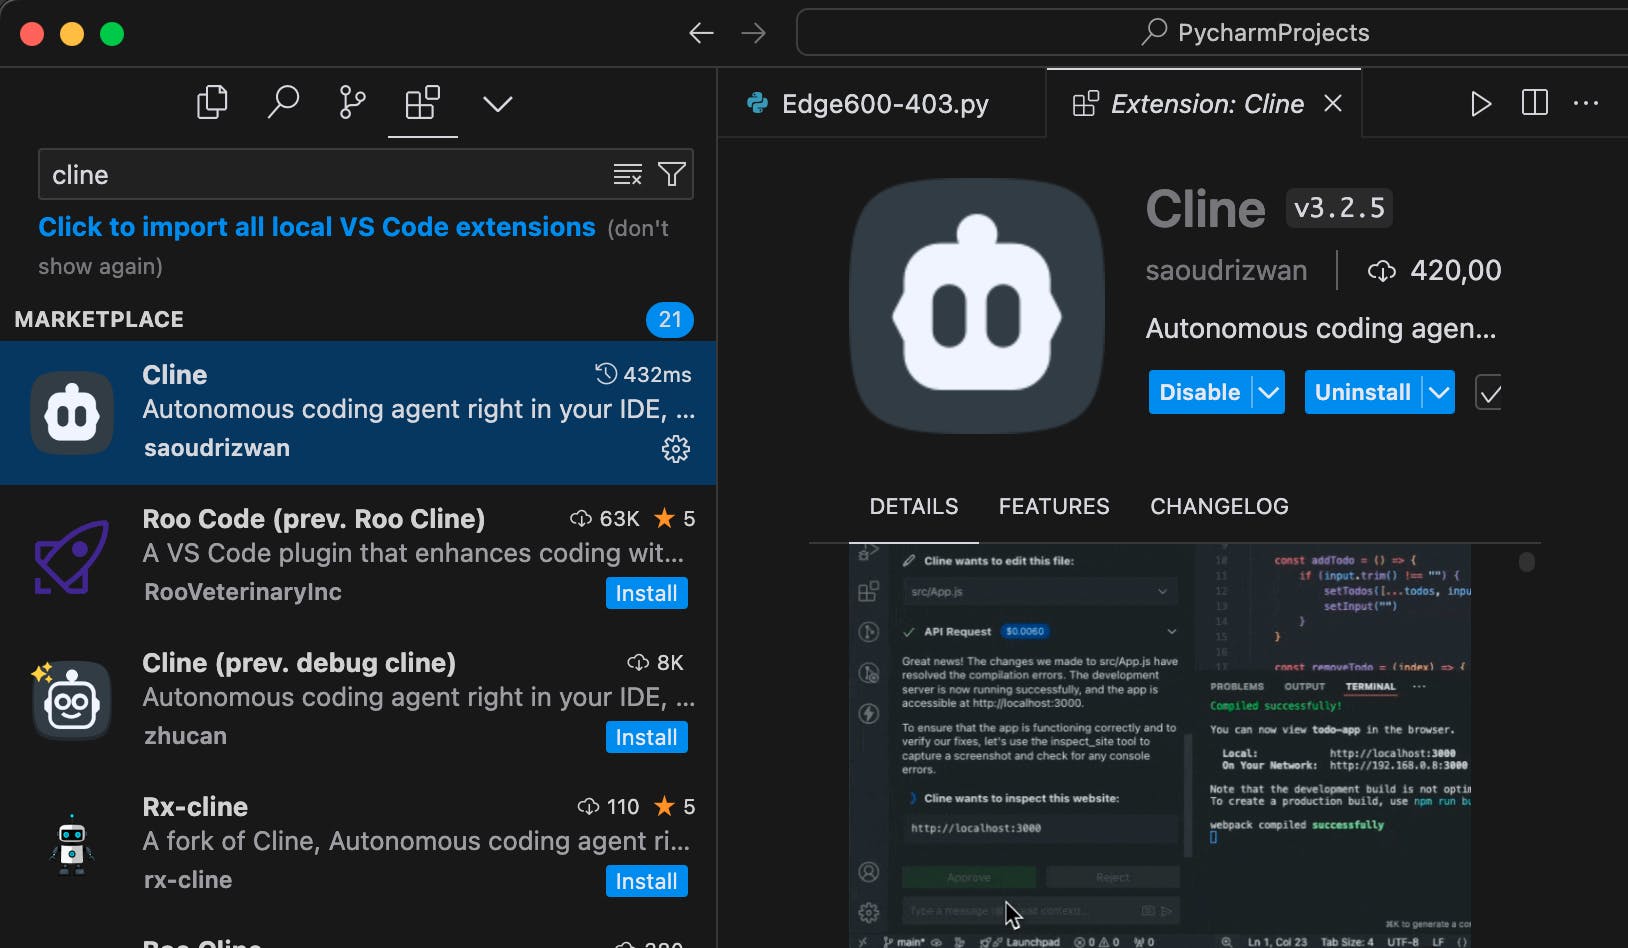Install the Roo Code extension

pyautogui.click(x=646, y=593)
